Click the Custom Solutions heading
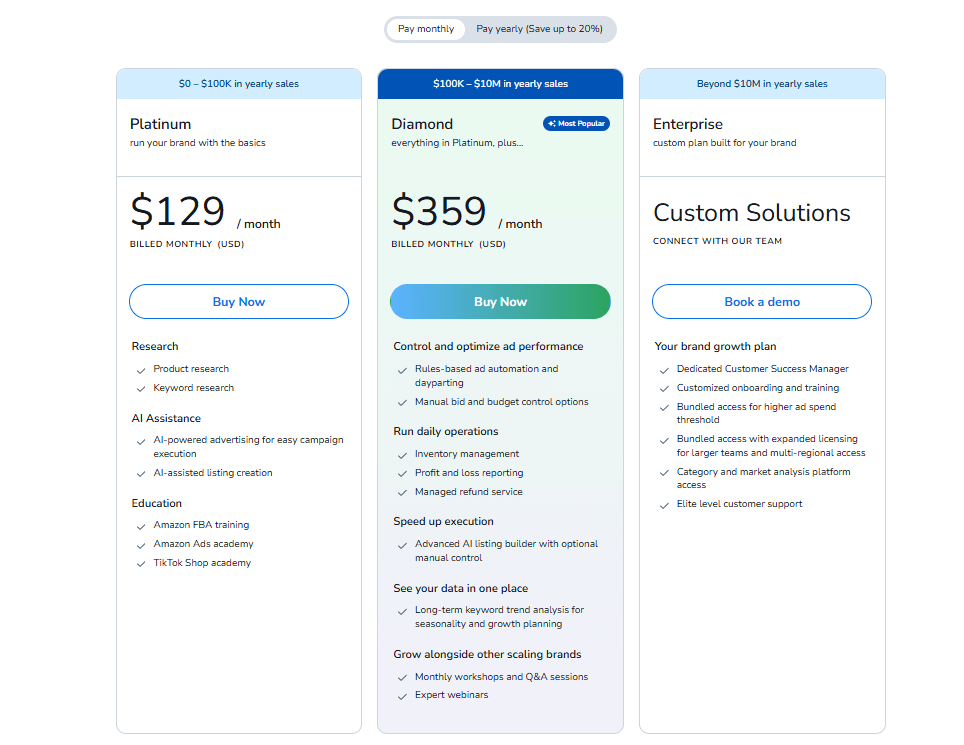Viewport: 964px width, 745px height. [752, 213]
